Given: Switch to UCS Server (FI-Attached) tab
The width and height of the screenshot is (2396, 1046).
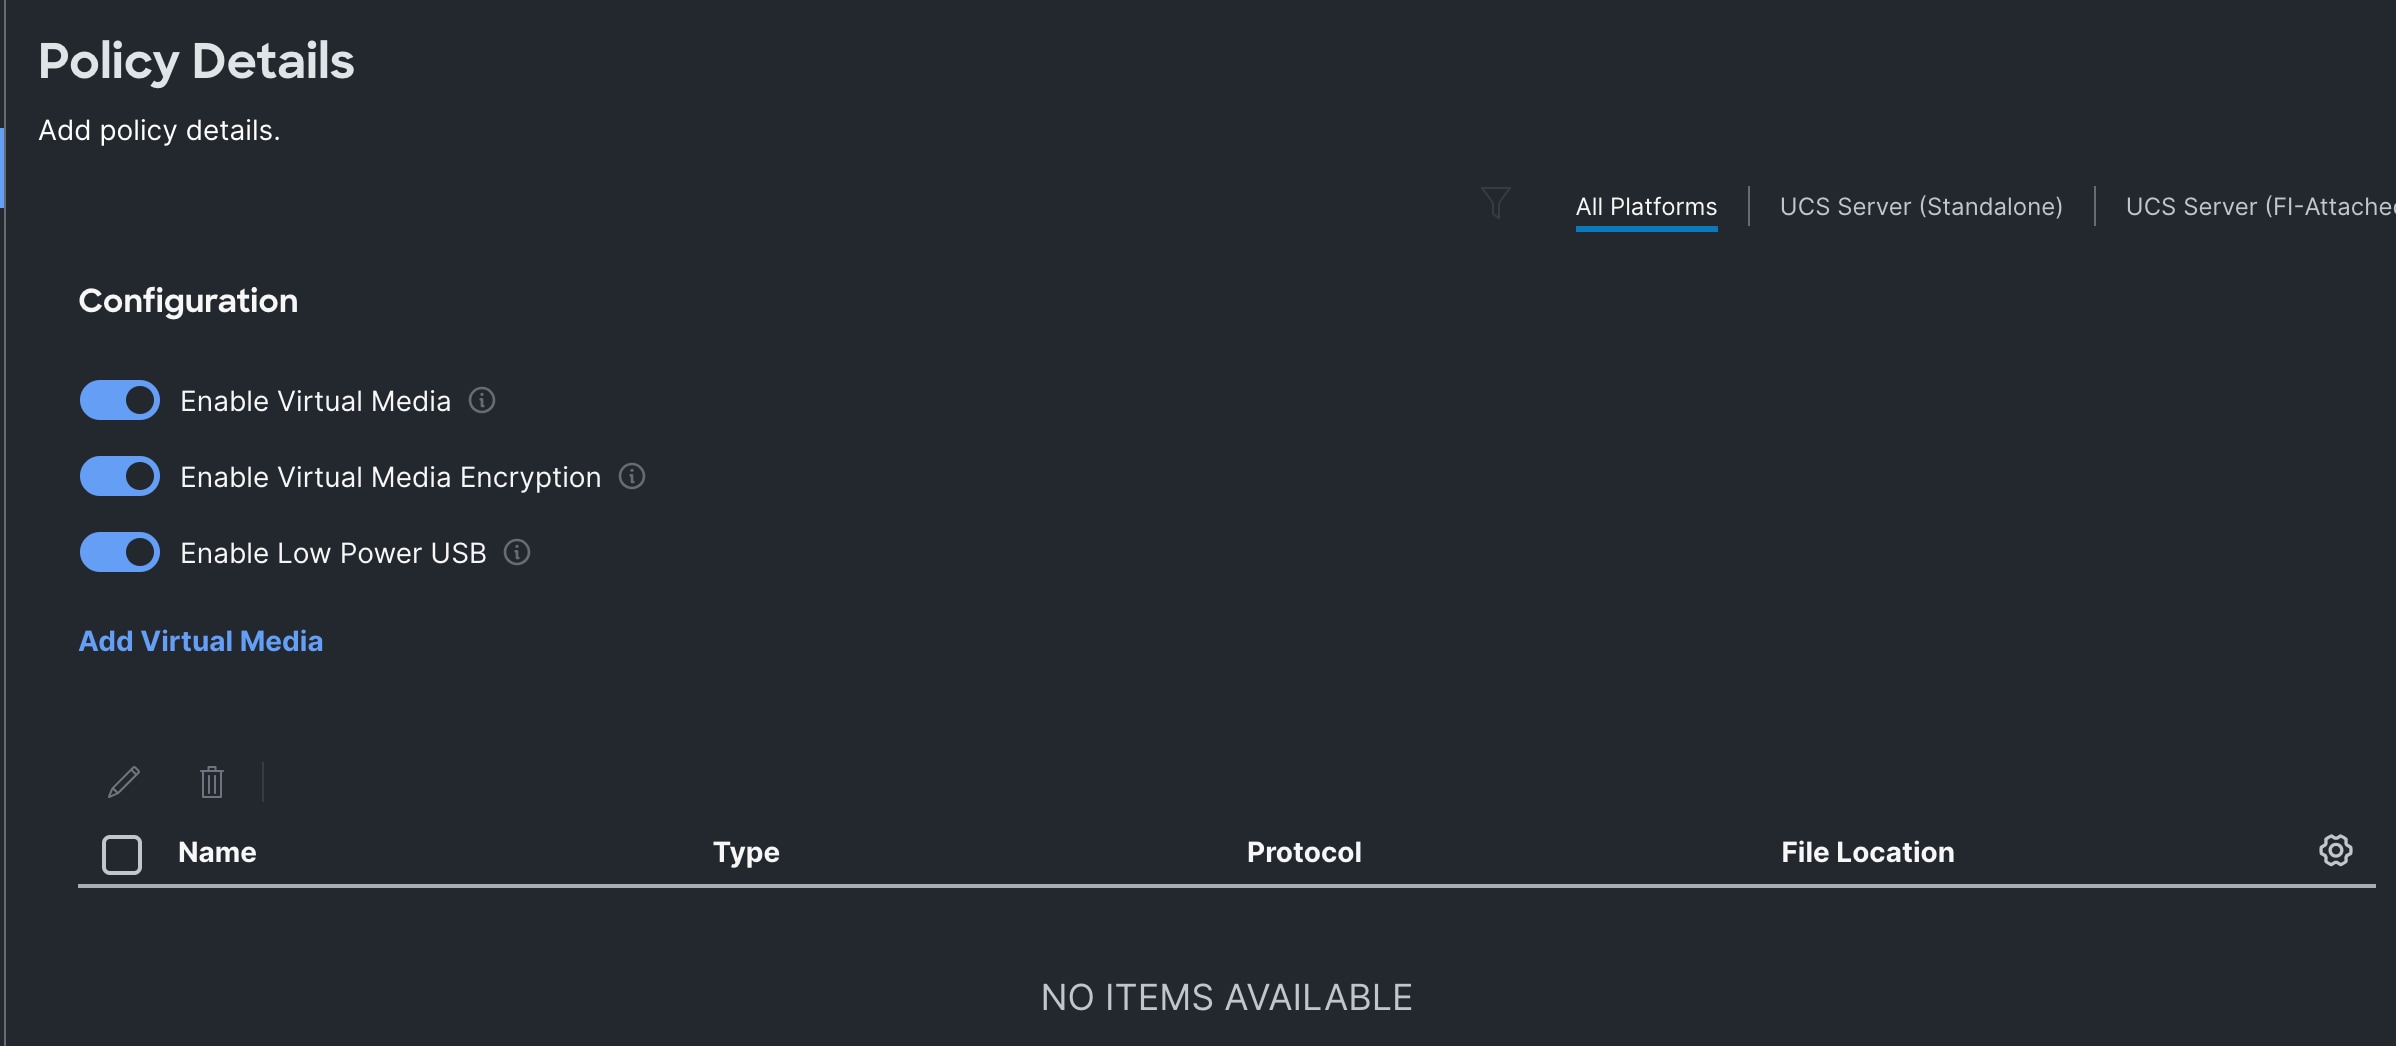Looking at the screenshot, I should 2259,207.
